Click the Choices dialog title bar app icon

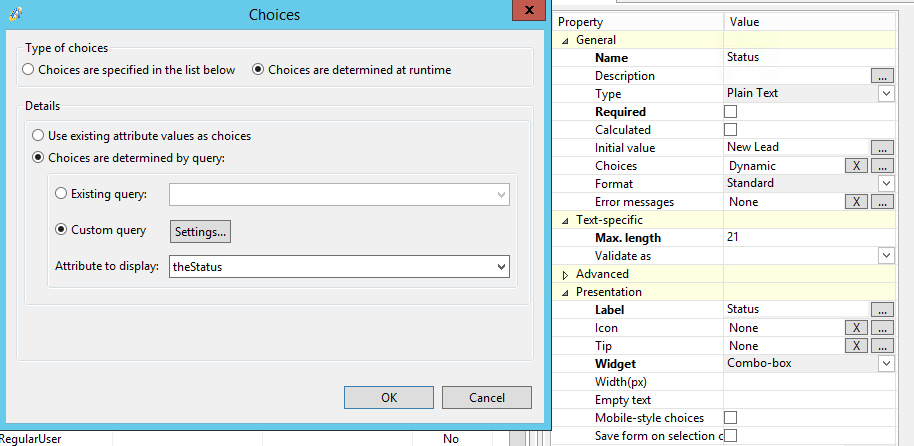pyautogui.click(x=16, y=13)
